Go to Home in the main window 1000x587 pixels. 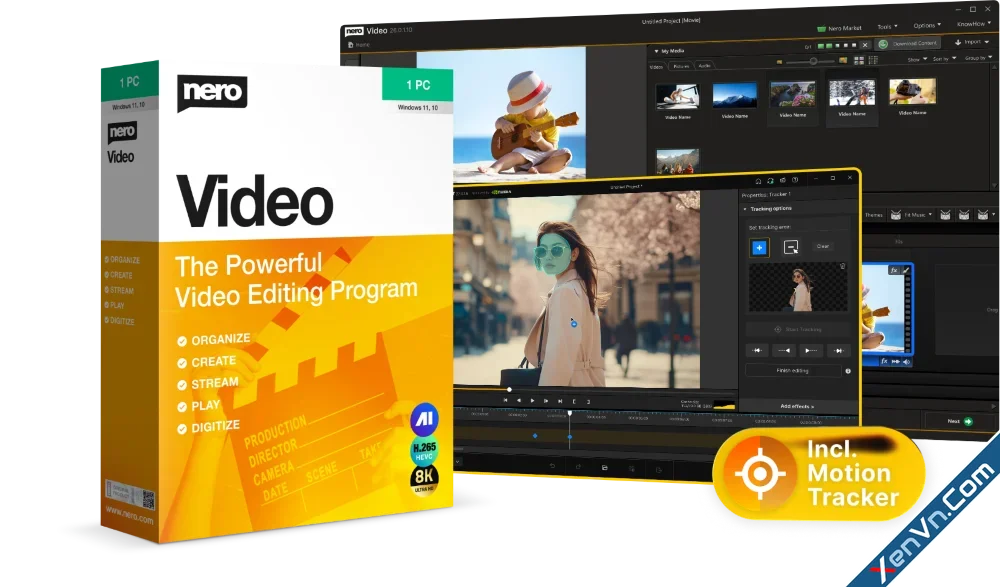[x=359, y=45]
